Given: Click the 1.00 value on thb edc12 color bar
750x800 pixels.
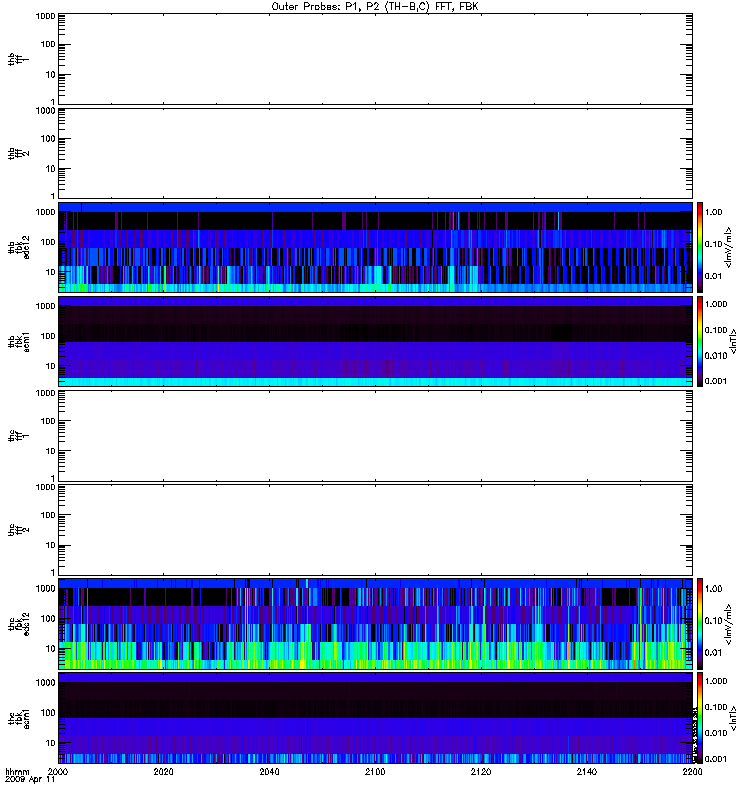Looking at the screenshot, I should [x=713, y=212].
